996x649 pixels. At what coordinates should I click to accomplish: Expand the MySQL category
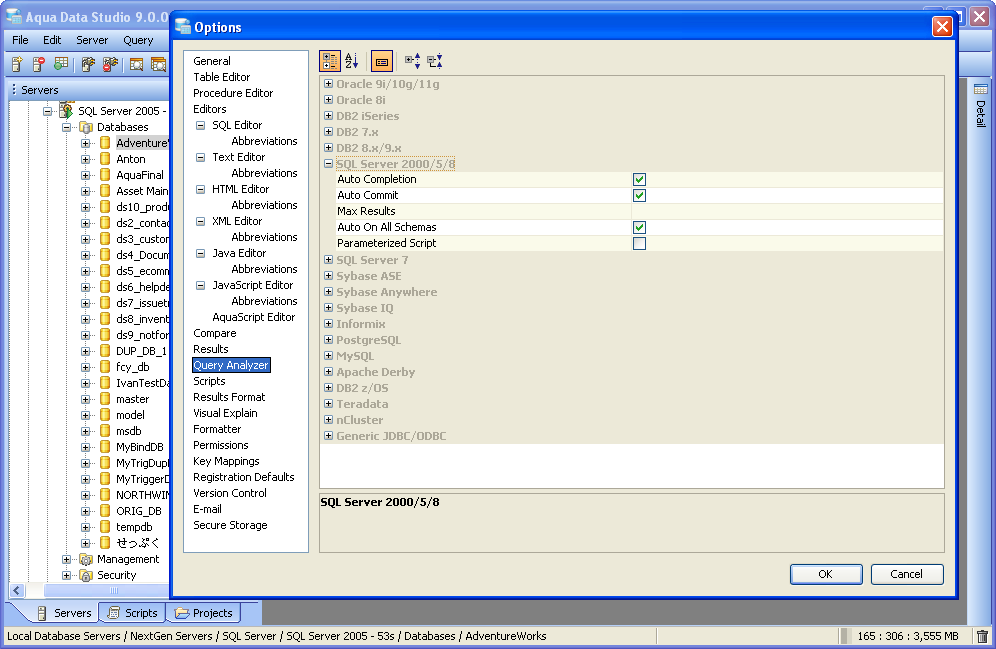pyautogui.click(x=328, y=356)
